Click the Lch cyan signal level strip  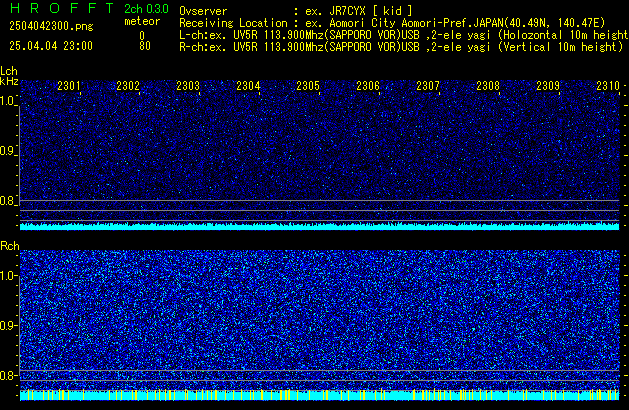click(319, 226)
